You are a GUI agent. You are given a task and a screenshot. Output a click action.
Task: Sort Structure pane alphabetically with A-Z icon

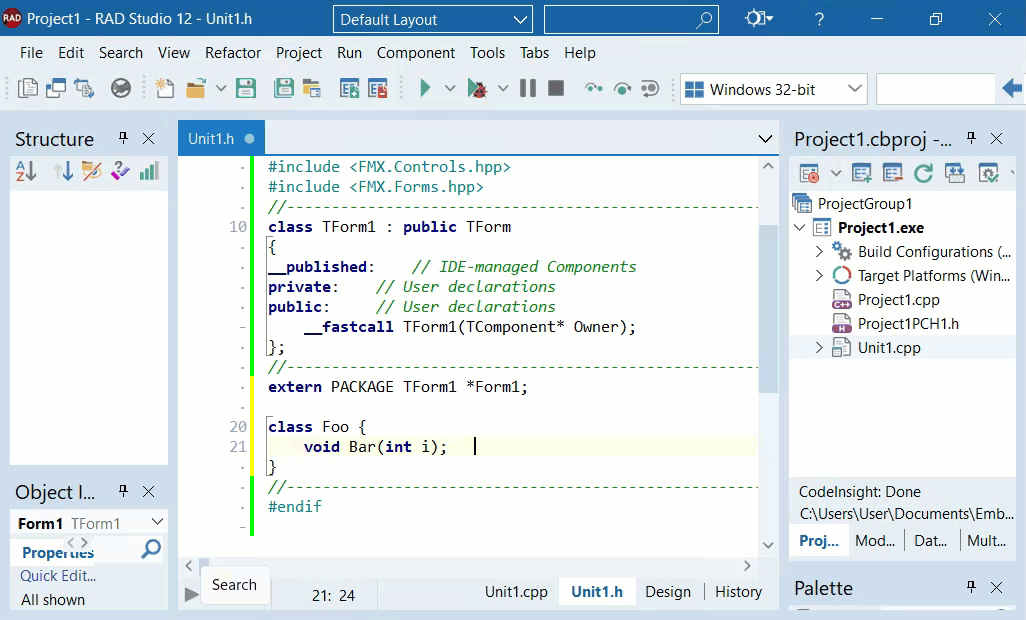tap(26, 171)
